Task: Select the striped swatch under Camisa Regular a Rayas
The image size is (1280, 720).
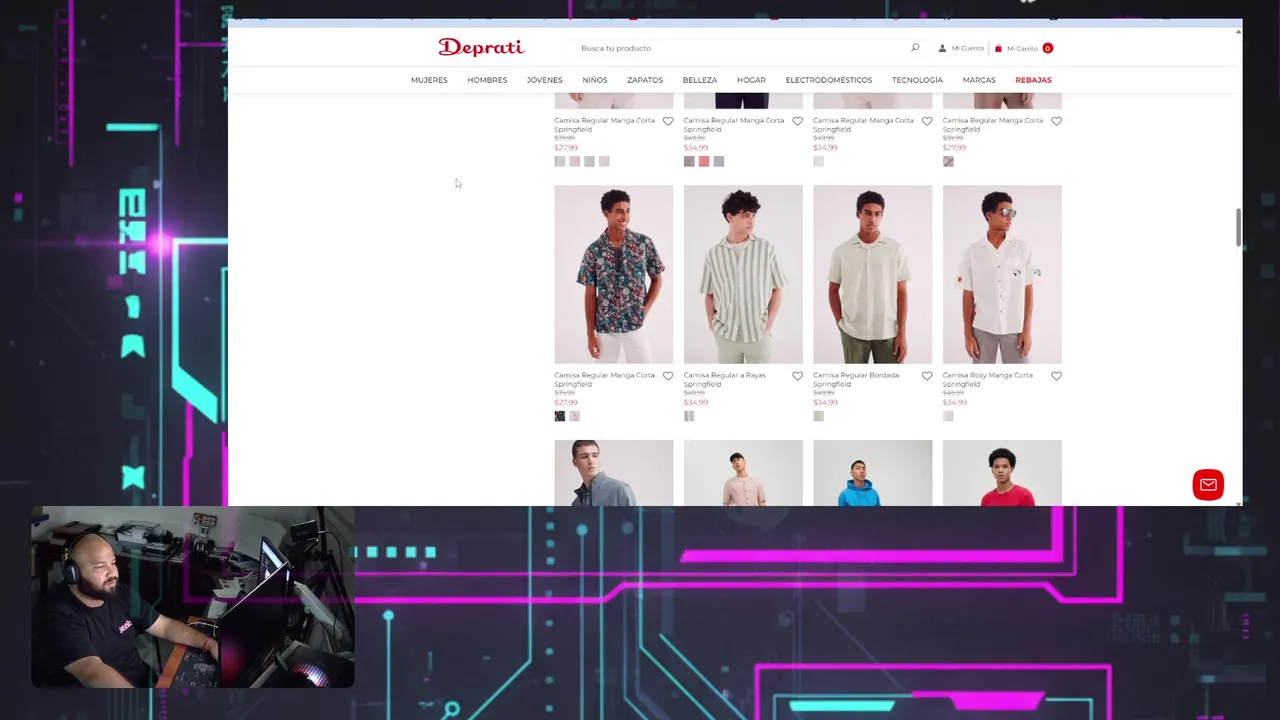Action: pyautogui.click(x=689, y=416)
